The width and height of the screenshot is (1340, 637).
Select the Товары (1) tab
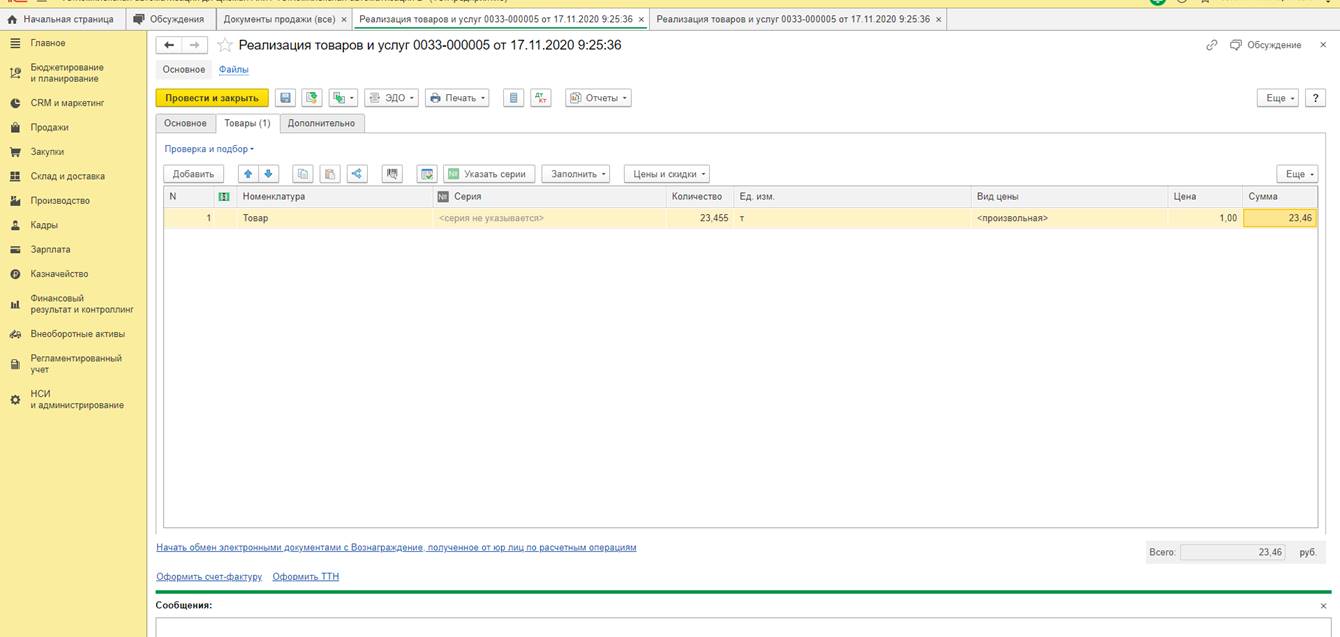[247, 123]
